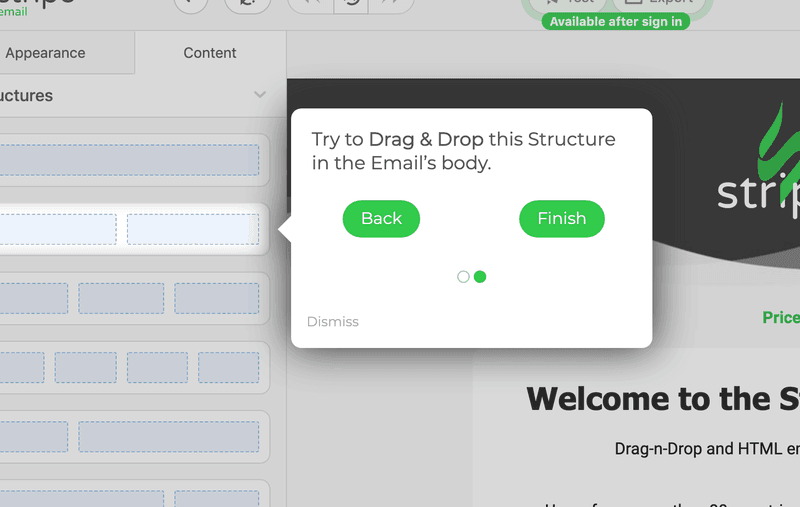800x507 pixels.
Task: Choose the four-column structure layout
Action: (x=129, y=367)
